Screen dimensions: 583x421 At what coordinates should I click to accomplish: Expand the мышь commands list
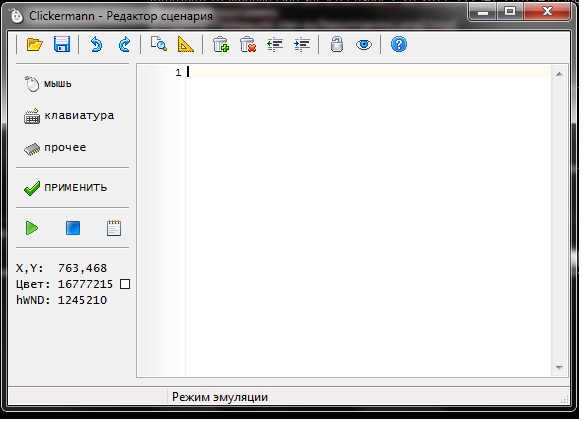click(x=48, y=84)
